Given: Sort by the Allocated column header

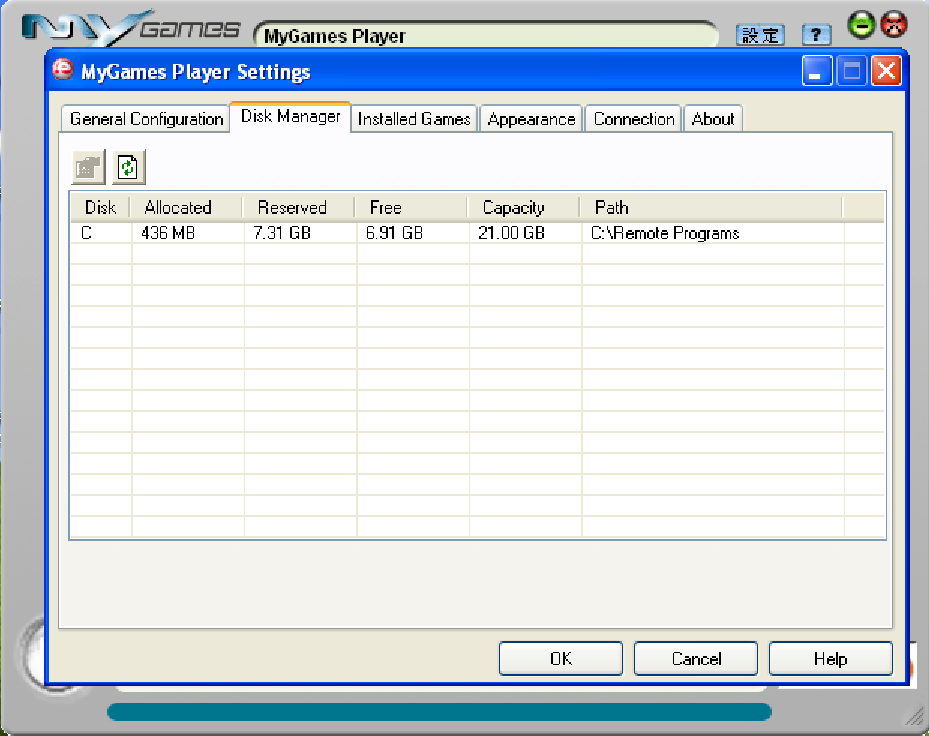Looking at the screenshot, I should pos(186,207).
